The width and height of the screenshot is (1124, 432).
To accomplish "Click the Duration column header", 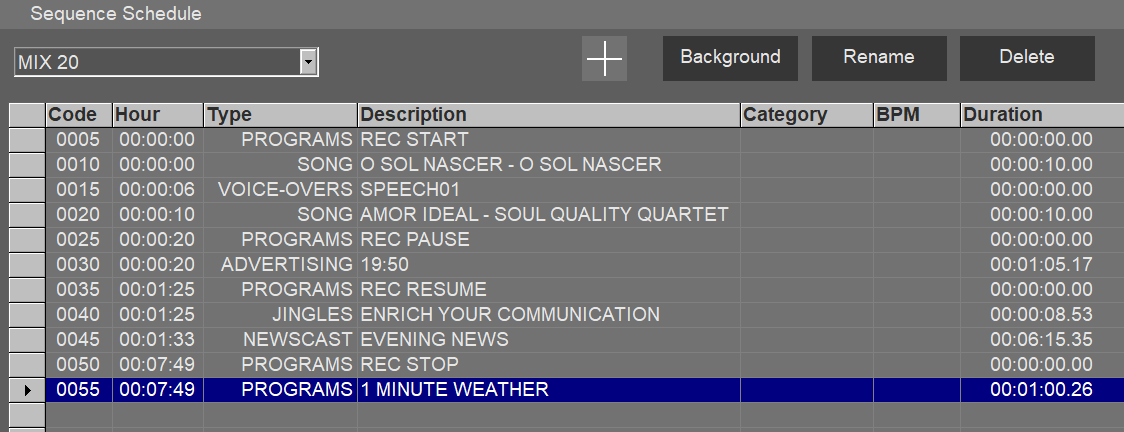I will tap(1040, 115).
